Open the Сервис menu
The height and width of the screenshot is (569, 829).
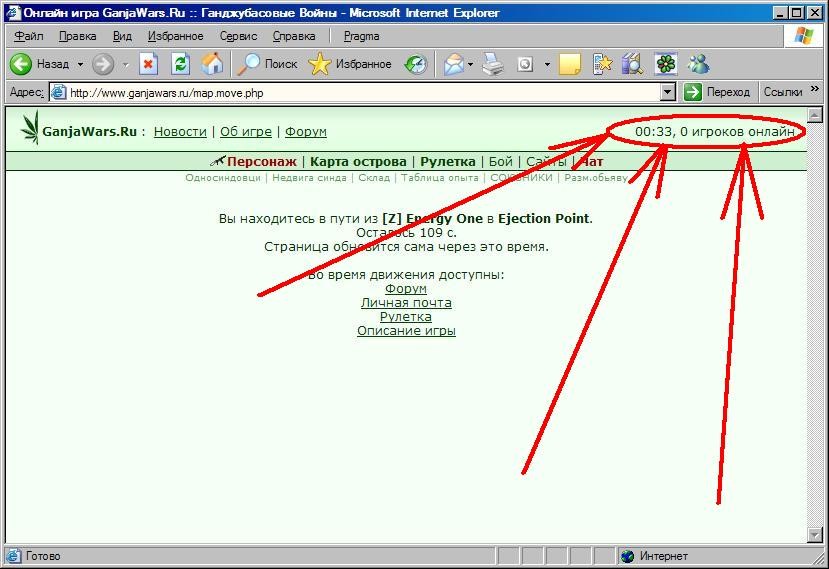click(x=238, y=36)
